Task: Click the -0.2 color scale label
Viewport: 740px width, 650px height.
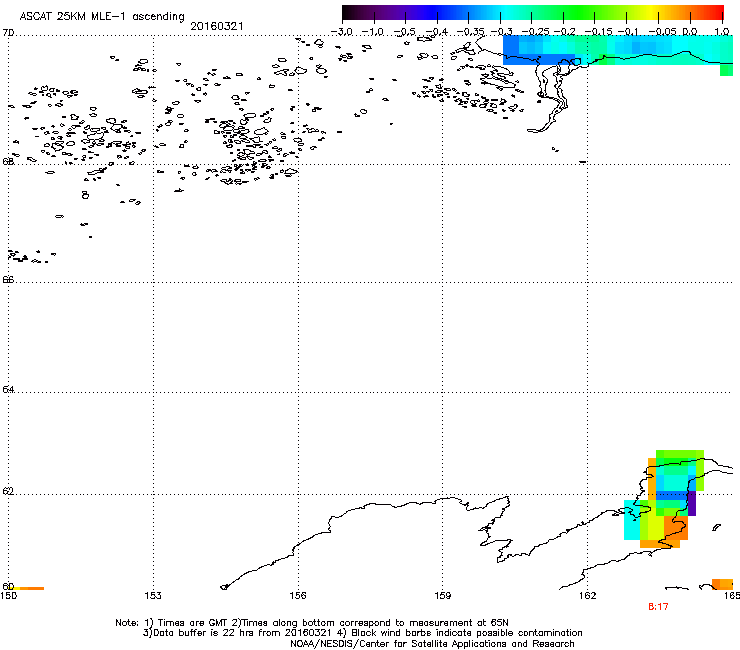Action: pos(564,32)
